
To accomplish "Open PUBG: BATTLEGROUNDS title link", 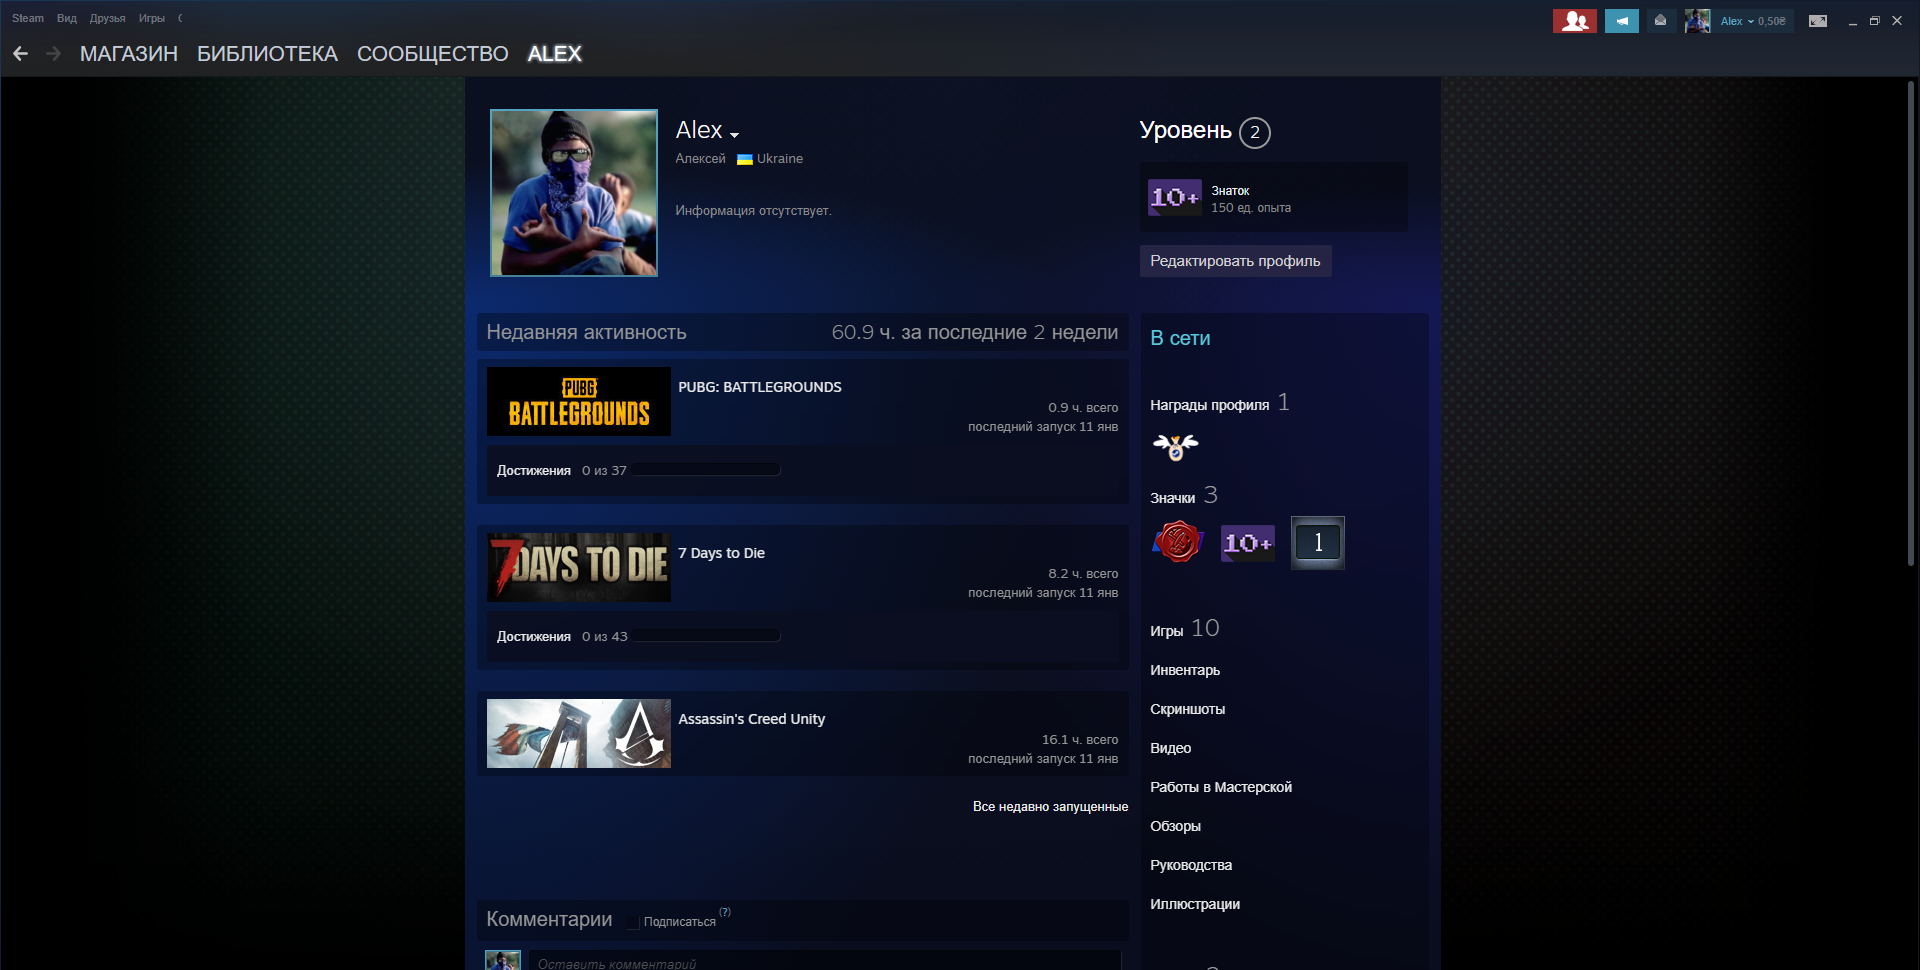I will 760,387.
